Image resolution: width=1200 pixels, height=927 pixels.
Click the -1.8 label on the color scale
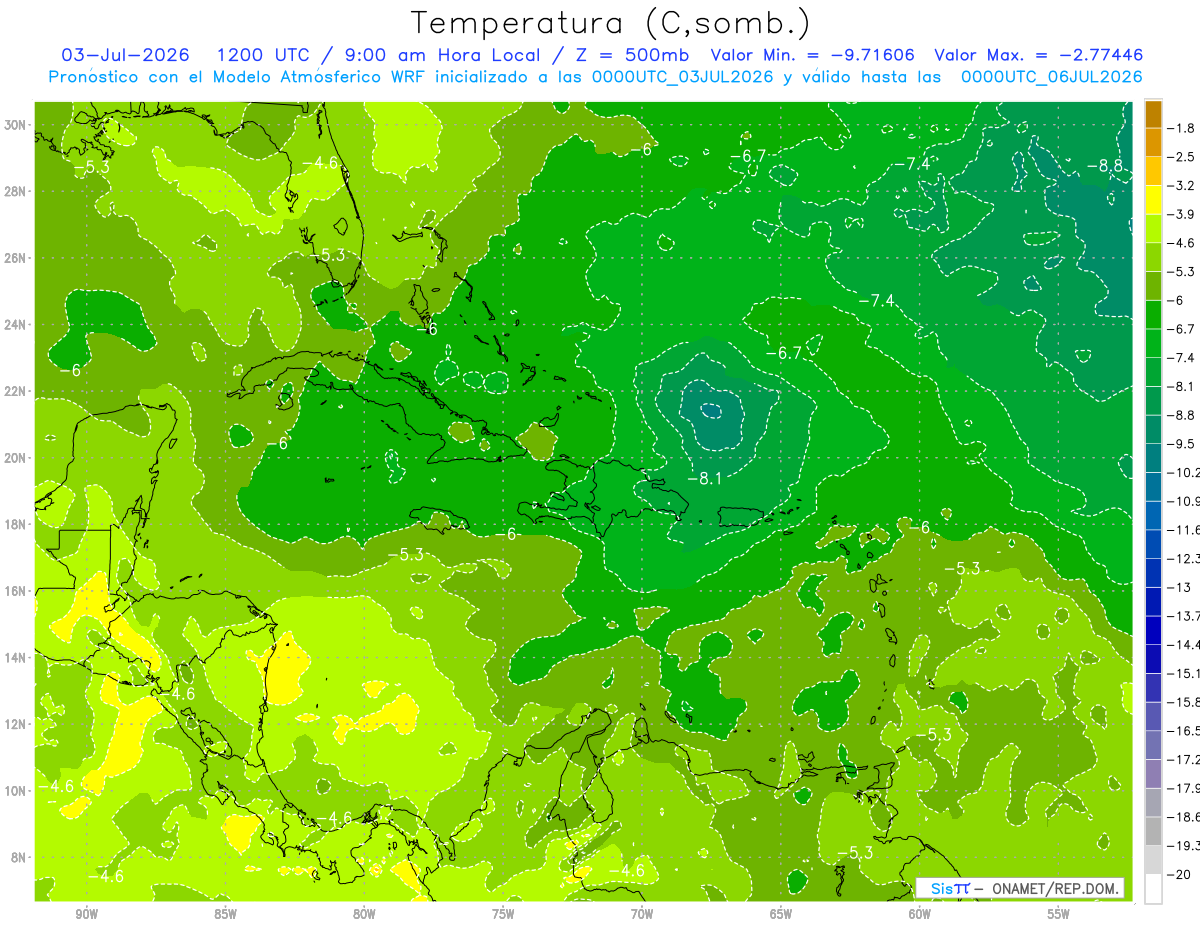(x=1182, y=128)
